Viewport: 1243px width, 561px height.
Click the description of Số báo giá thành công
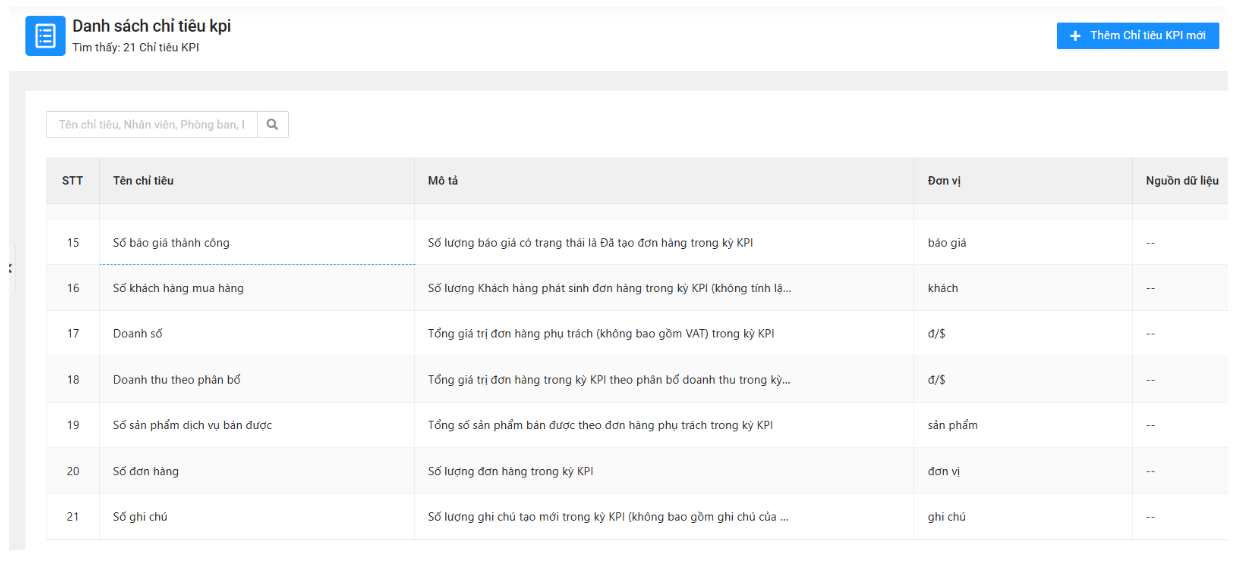590,243
